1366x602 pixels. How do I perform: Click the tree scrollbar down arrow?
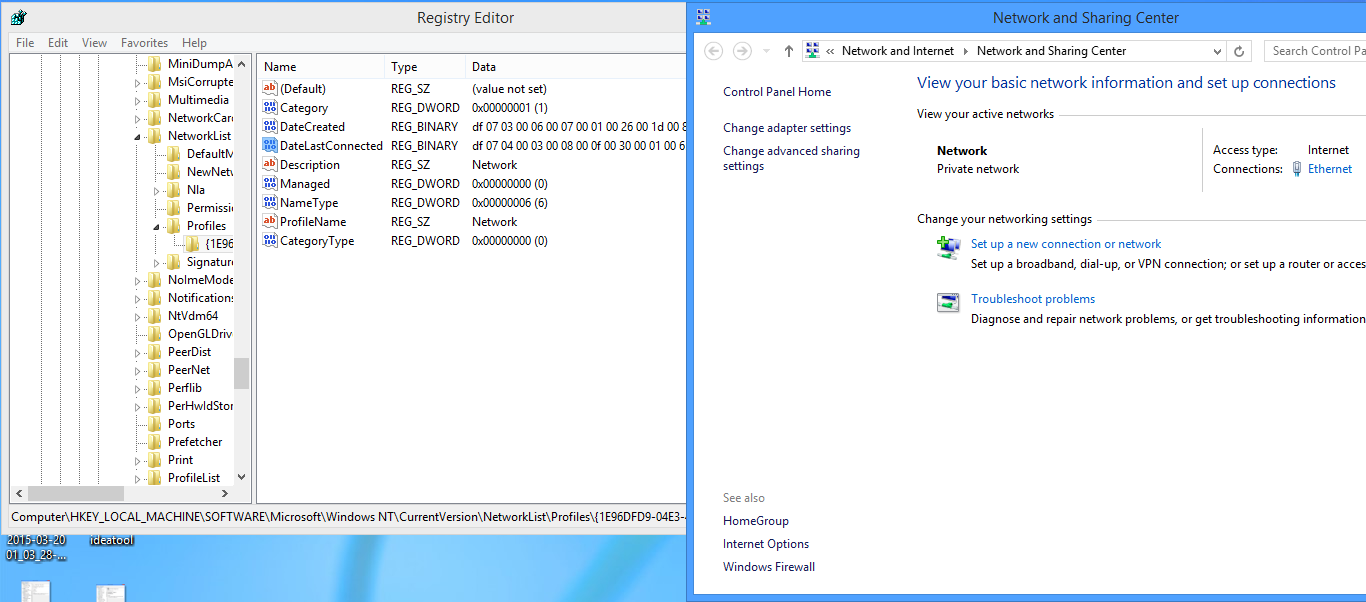(x=241, y=478)
